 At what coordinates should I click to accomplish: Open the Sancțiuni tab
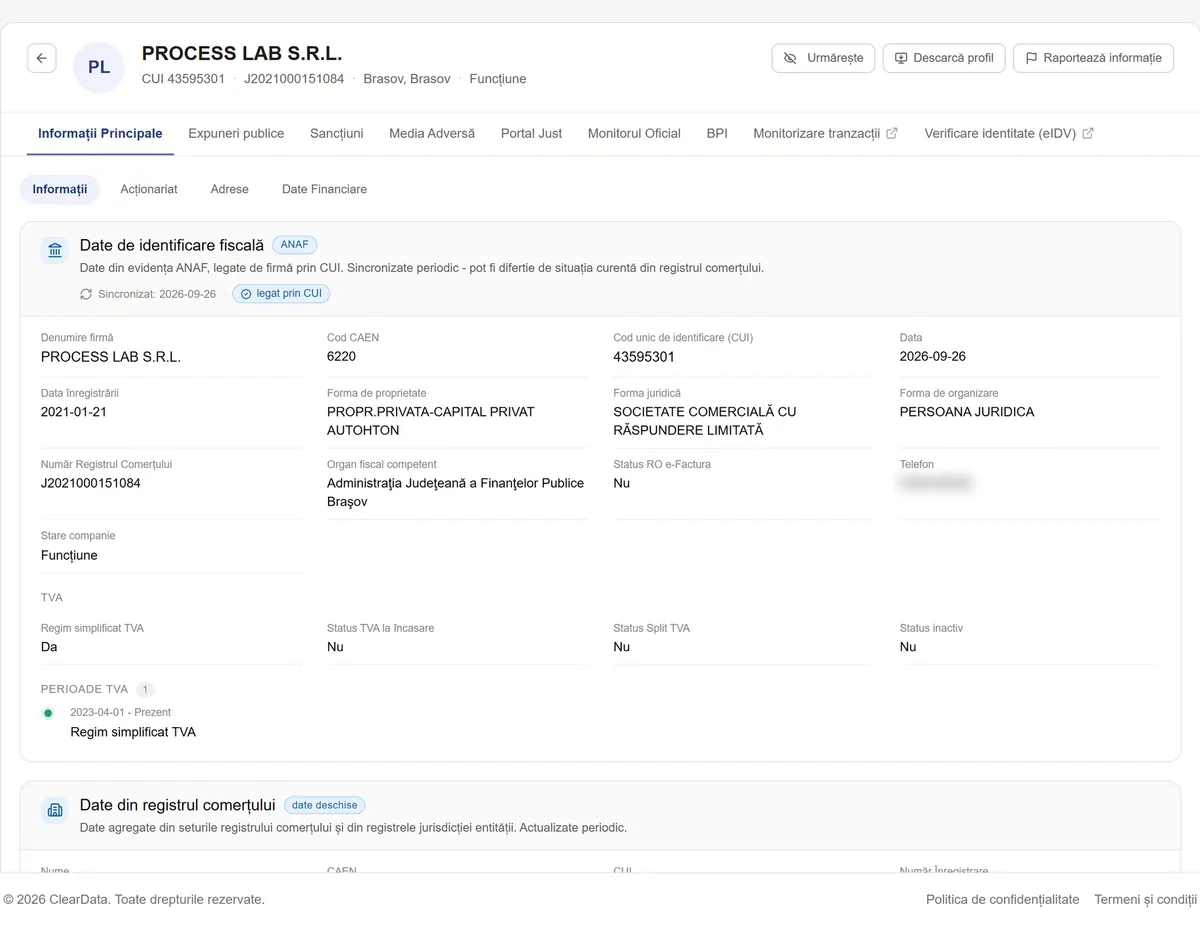point(337,133)
